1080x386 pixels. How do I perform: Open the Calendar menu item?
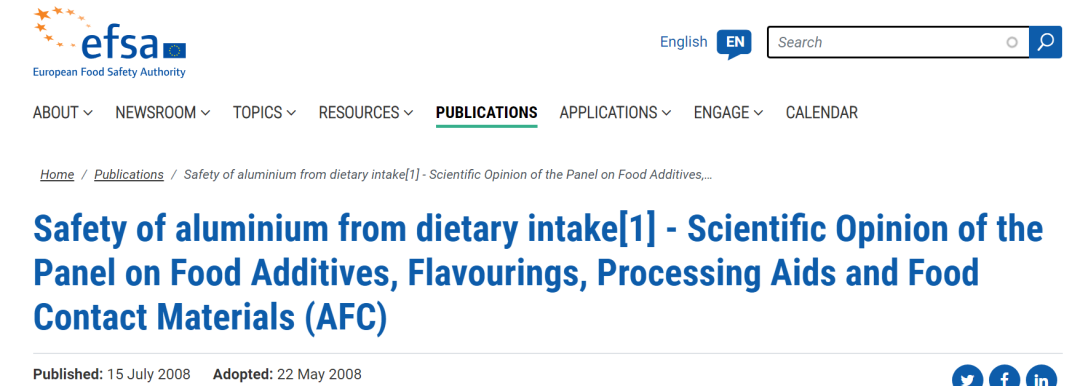[x=822, y=112]
